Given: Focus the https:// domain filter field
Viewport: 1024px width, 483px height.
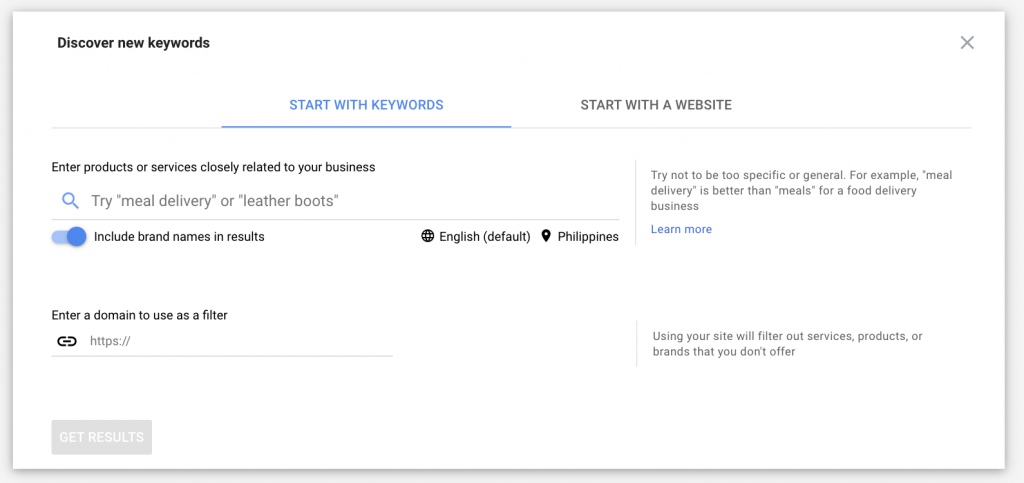Looking at the screenshot, I should (x=222, y=341).
